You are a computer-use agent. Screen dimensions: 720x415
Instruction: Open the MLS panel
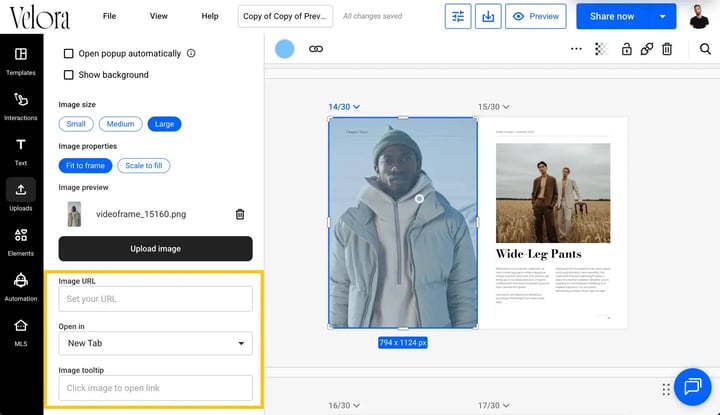[21, 332]
